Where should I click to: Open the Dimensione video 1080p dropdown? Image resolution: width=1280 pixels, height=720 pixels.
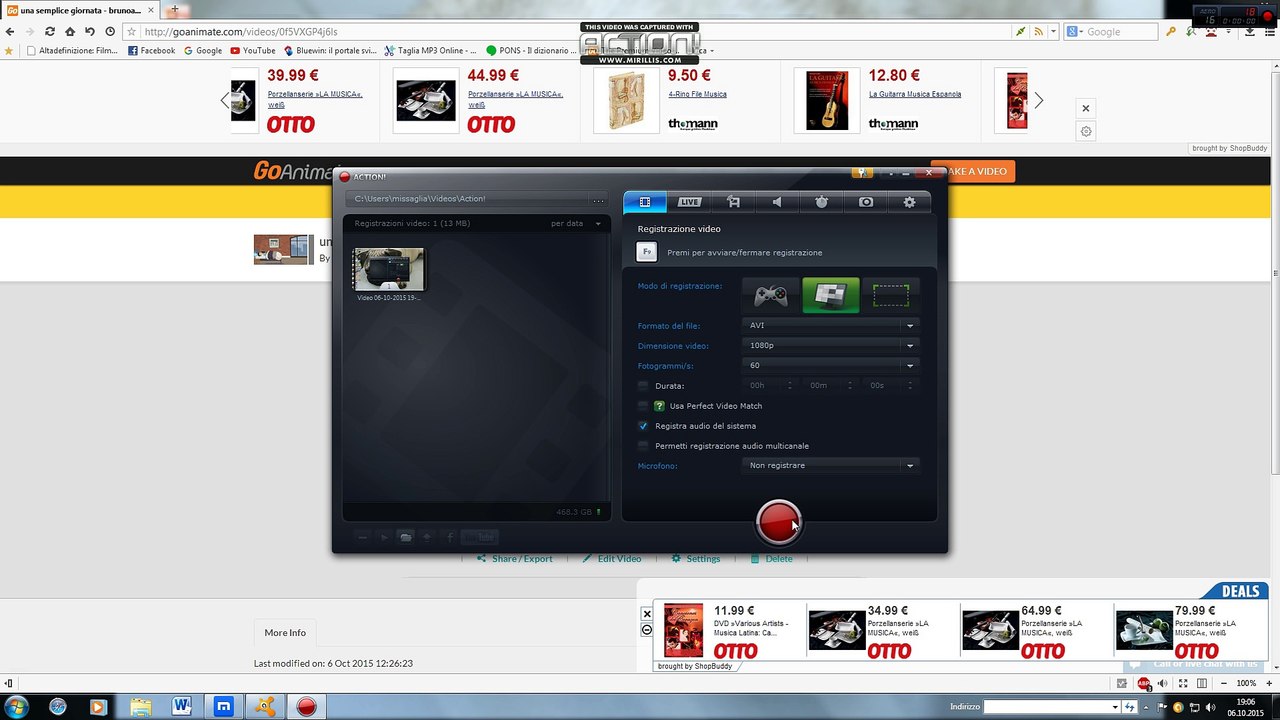(831, 345)
